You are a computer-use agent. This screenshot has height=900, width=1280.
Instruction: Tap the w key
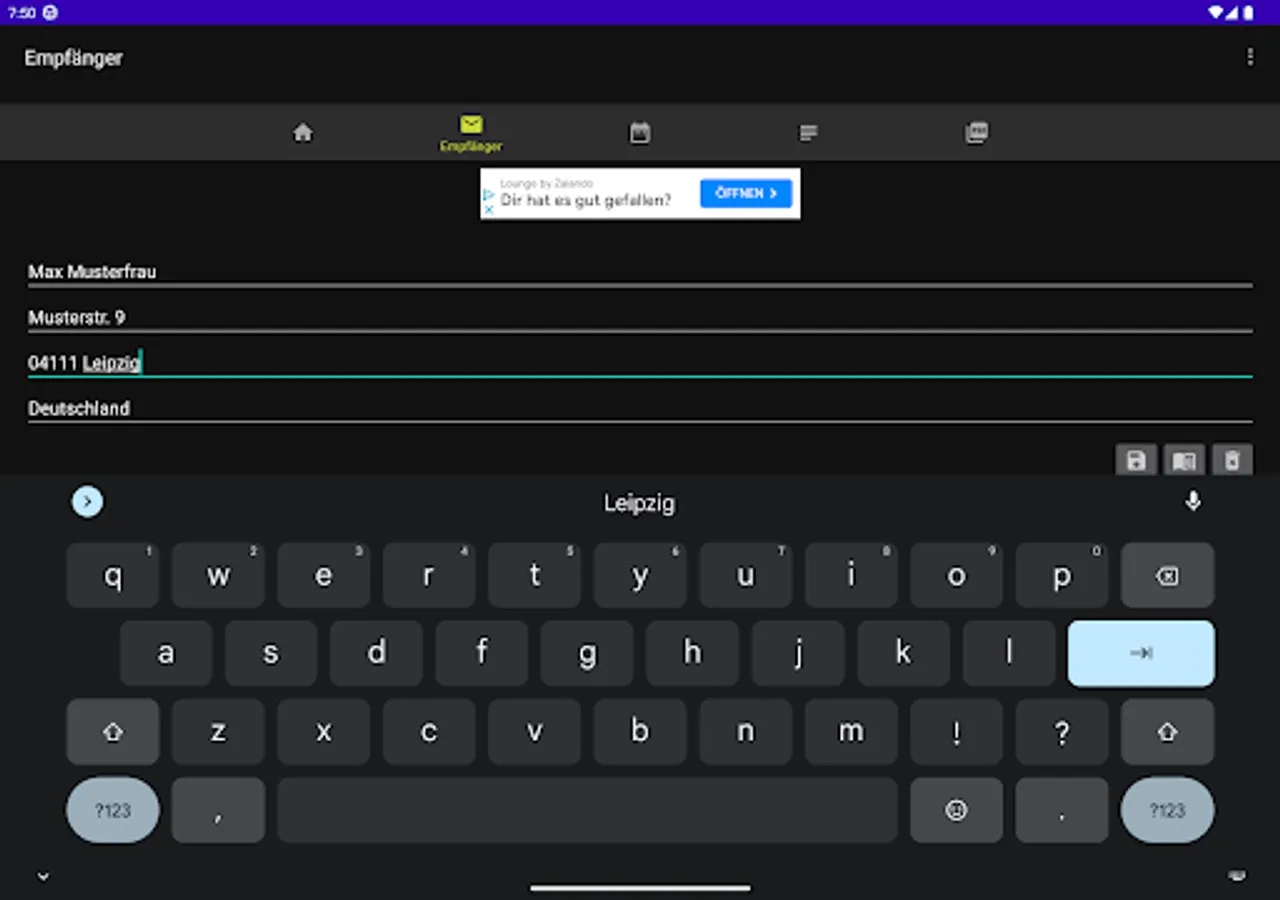(x=218, y=576)
